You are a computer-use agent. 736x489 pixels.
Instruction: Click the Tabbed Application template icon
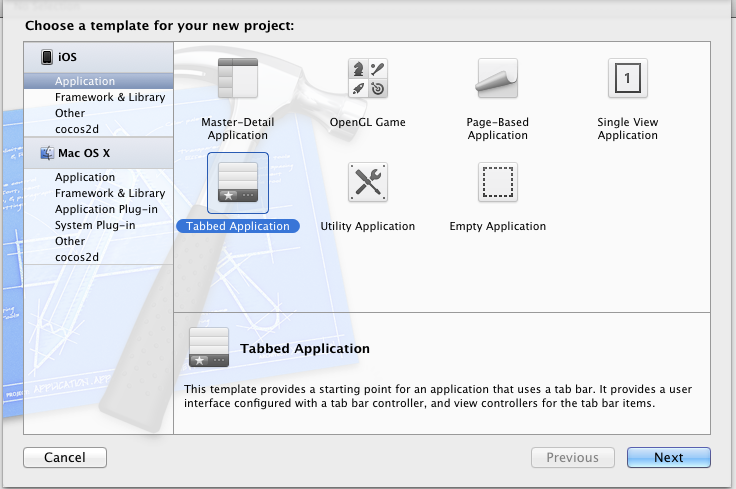238,183
